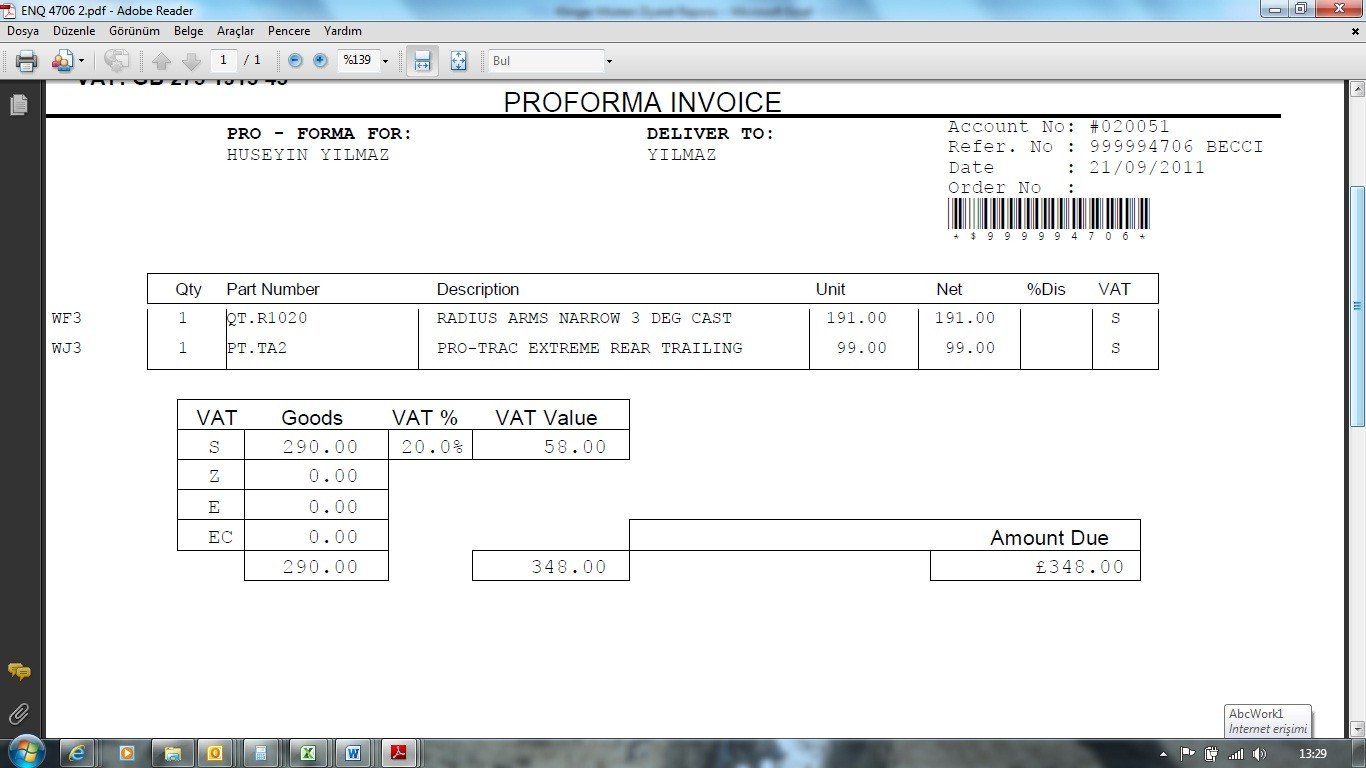The height and width of the screenshot is (768, 1366).
Task: Open the dropdown arrow beside the collaborate icon
Action: point(82,61)
